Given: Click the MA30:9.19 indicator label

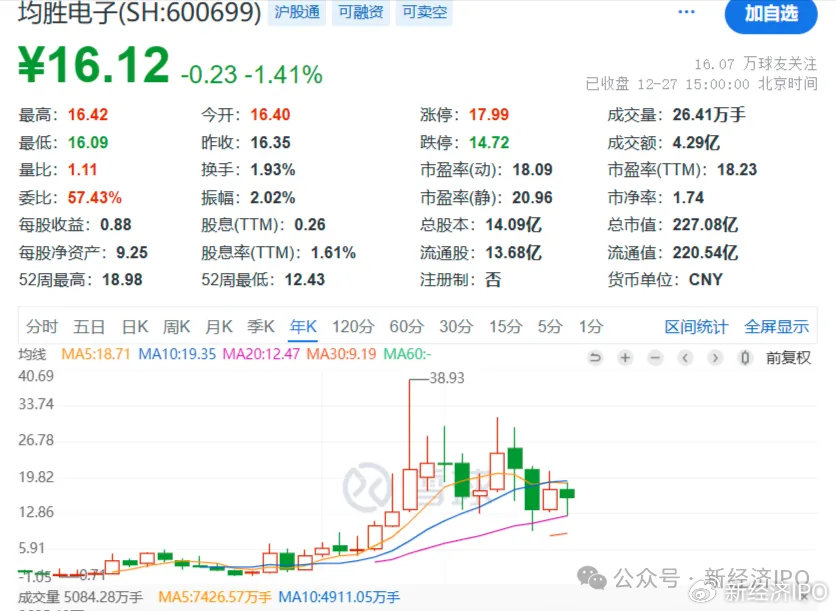Looking at the screenshot, I should click(x=341, y=354).
